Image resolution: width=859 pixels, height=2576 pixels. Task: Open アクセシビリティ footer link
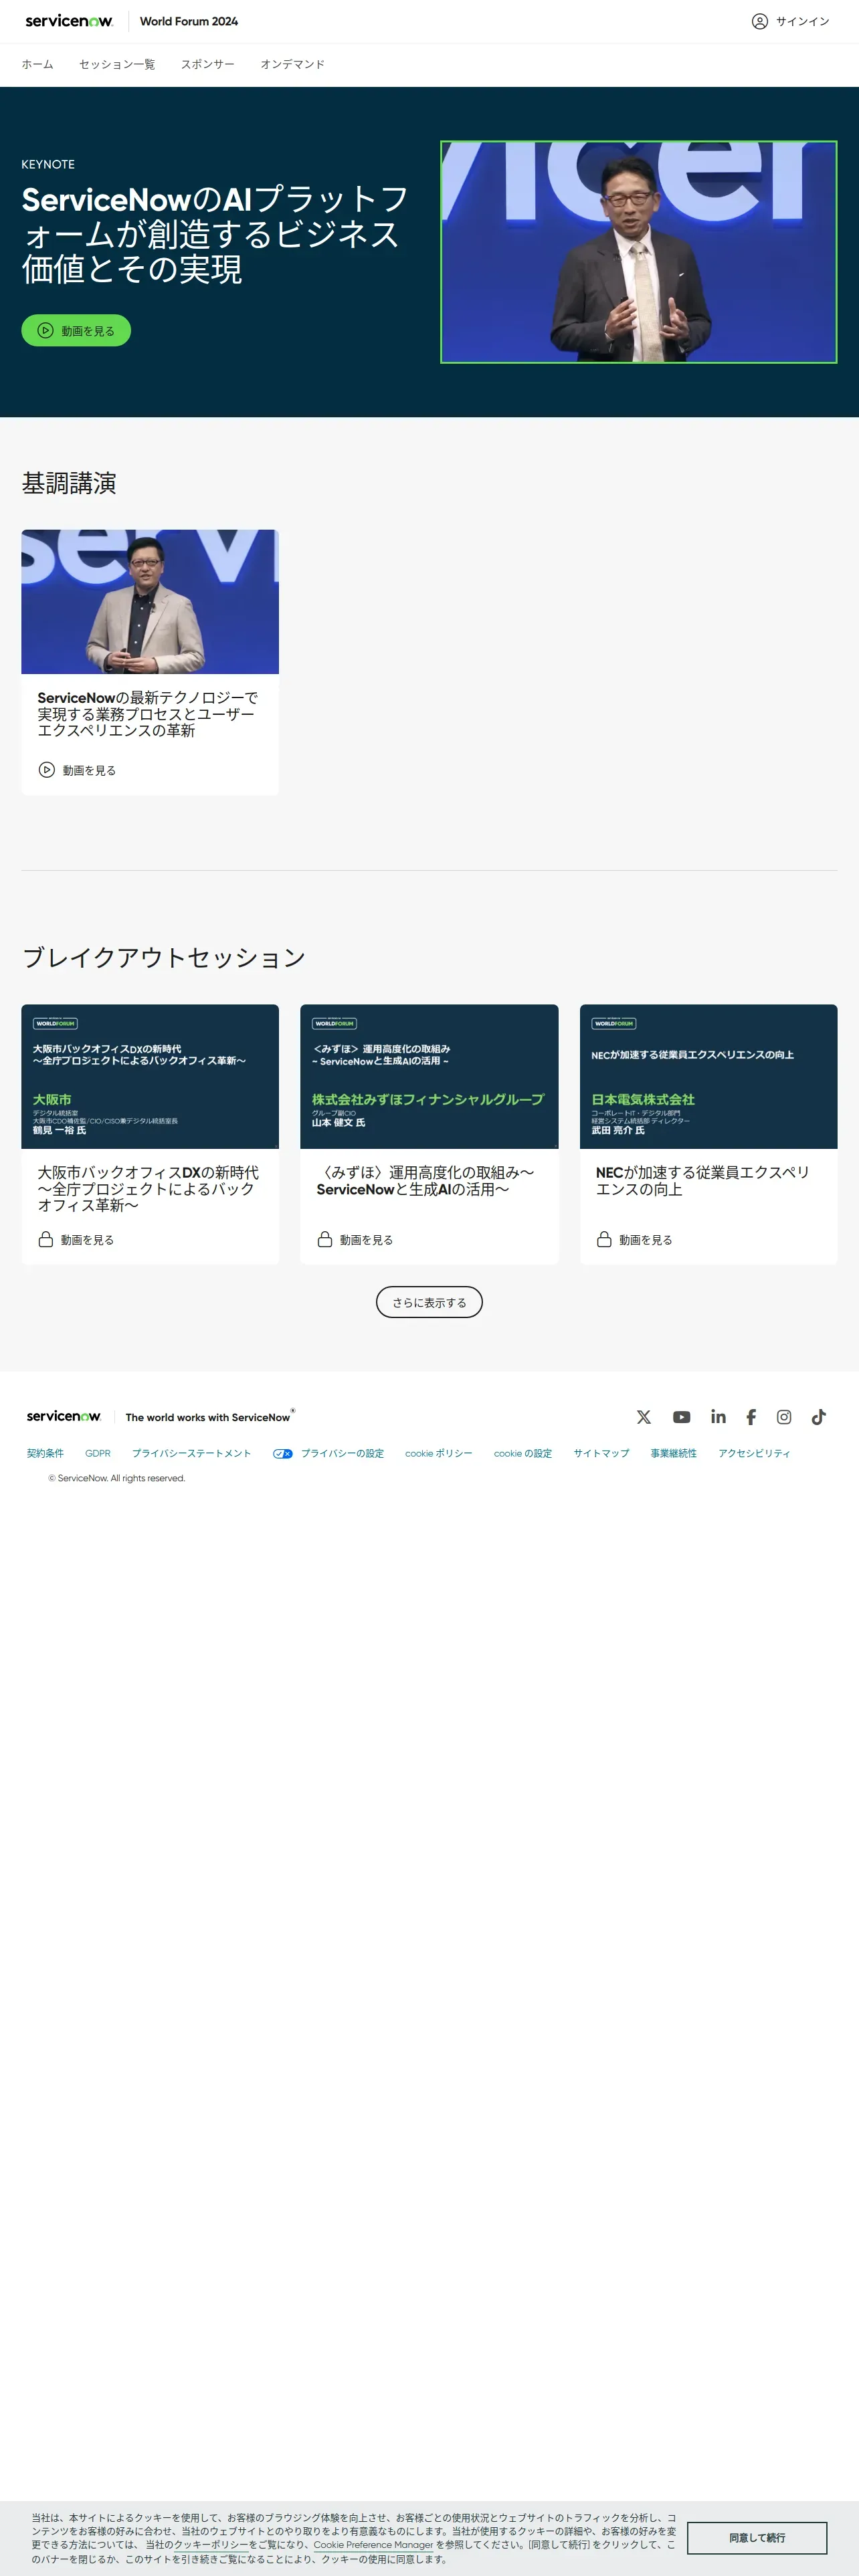tap(754, 1453)
